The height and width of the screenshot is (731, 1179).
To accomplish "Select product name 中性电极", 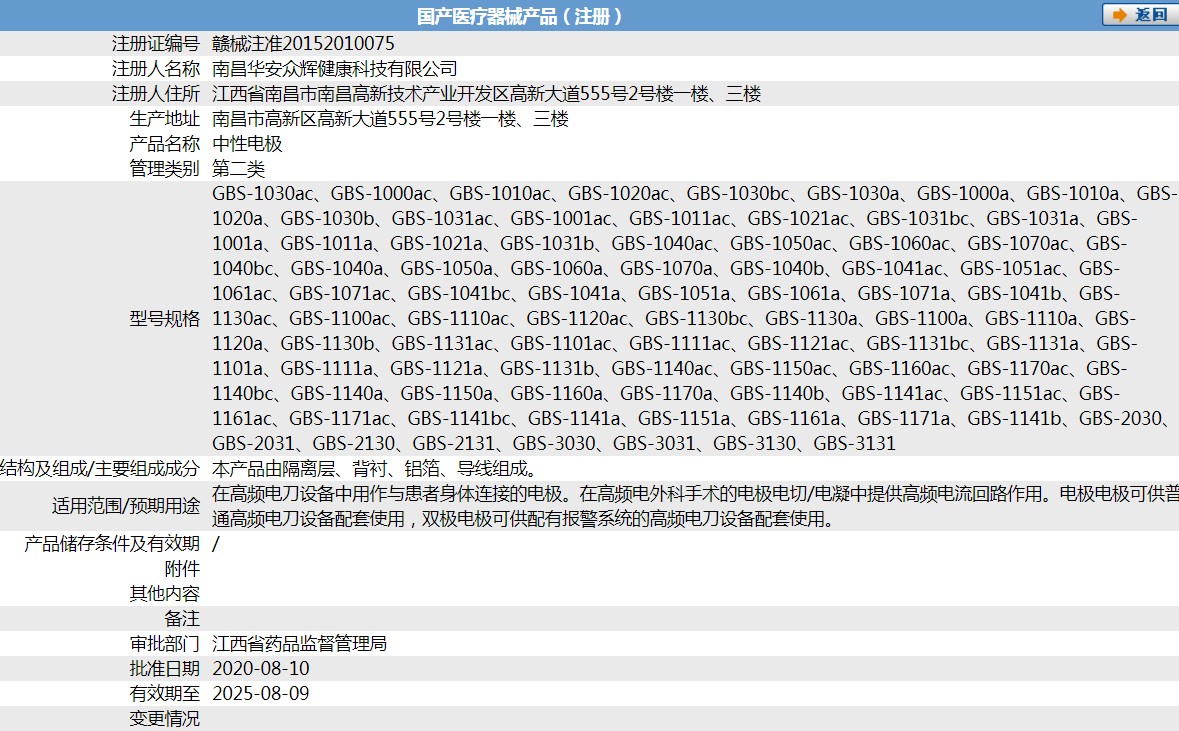I will pyautogui.click(x=247, y=143).
